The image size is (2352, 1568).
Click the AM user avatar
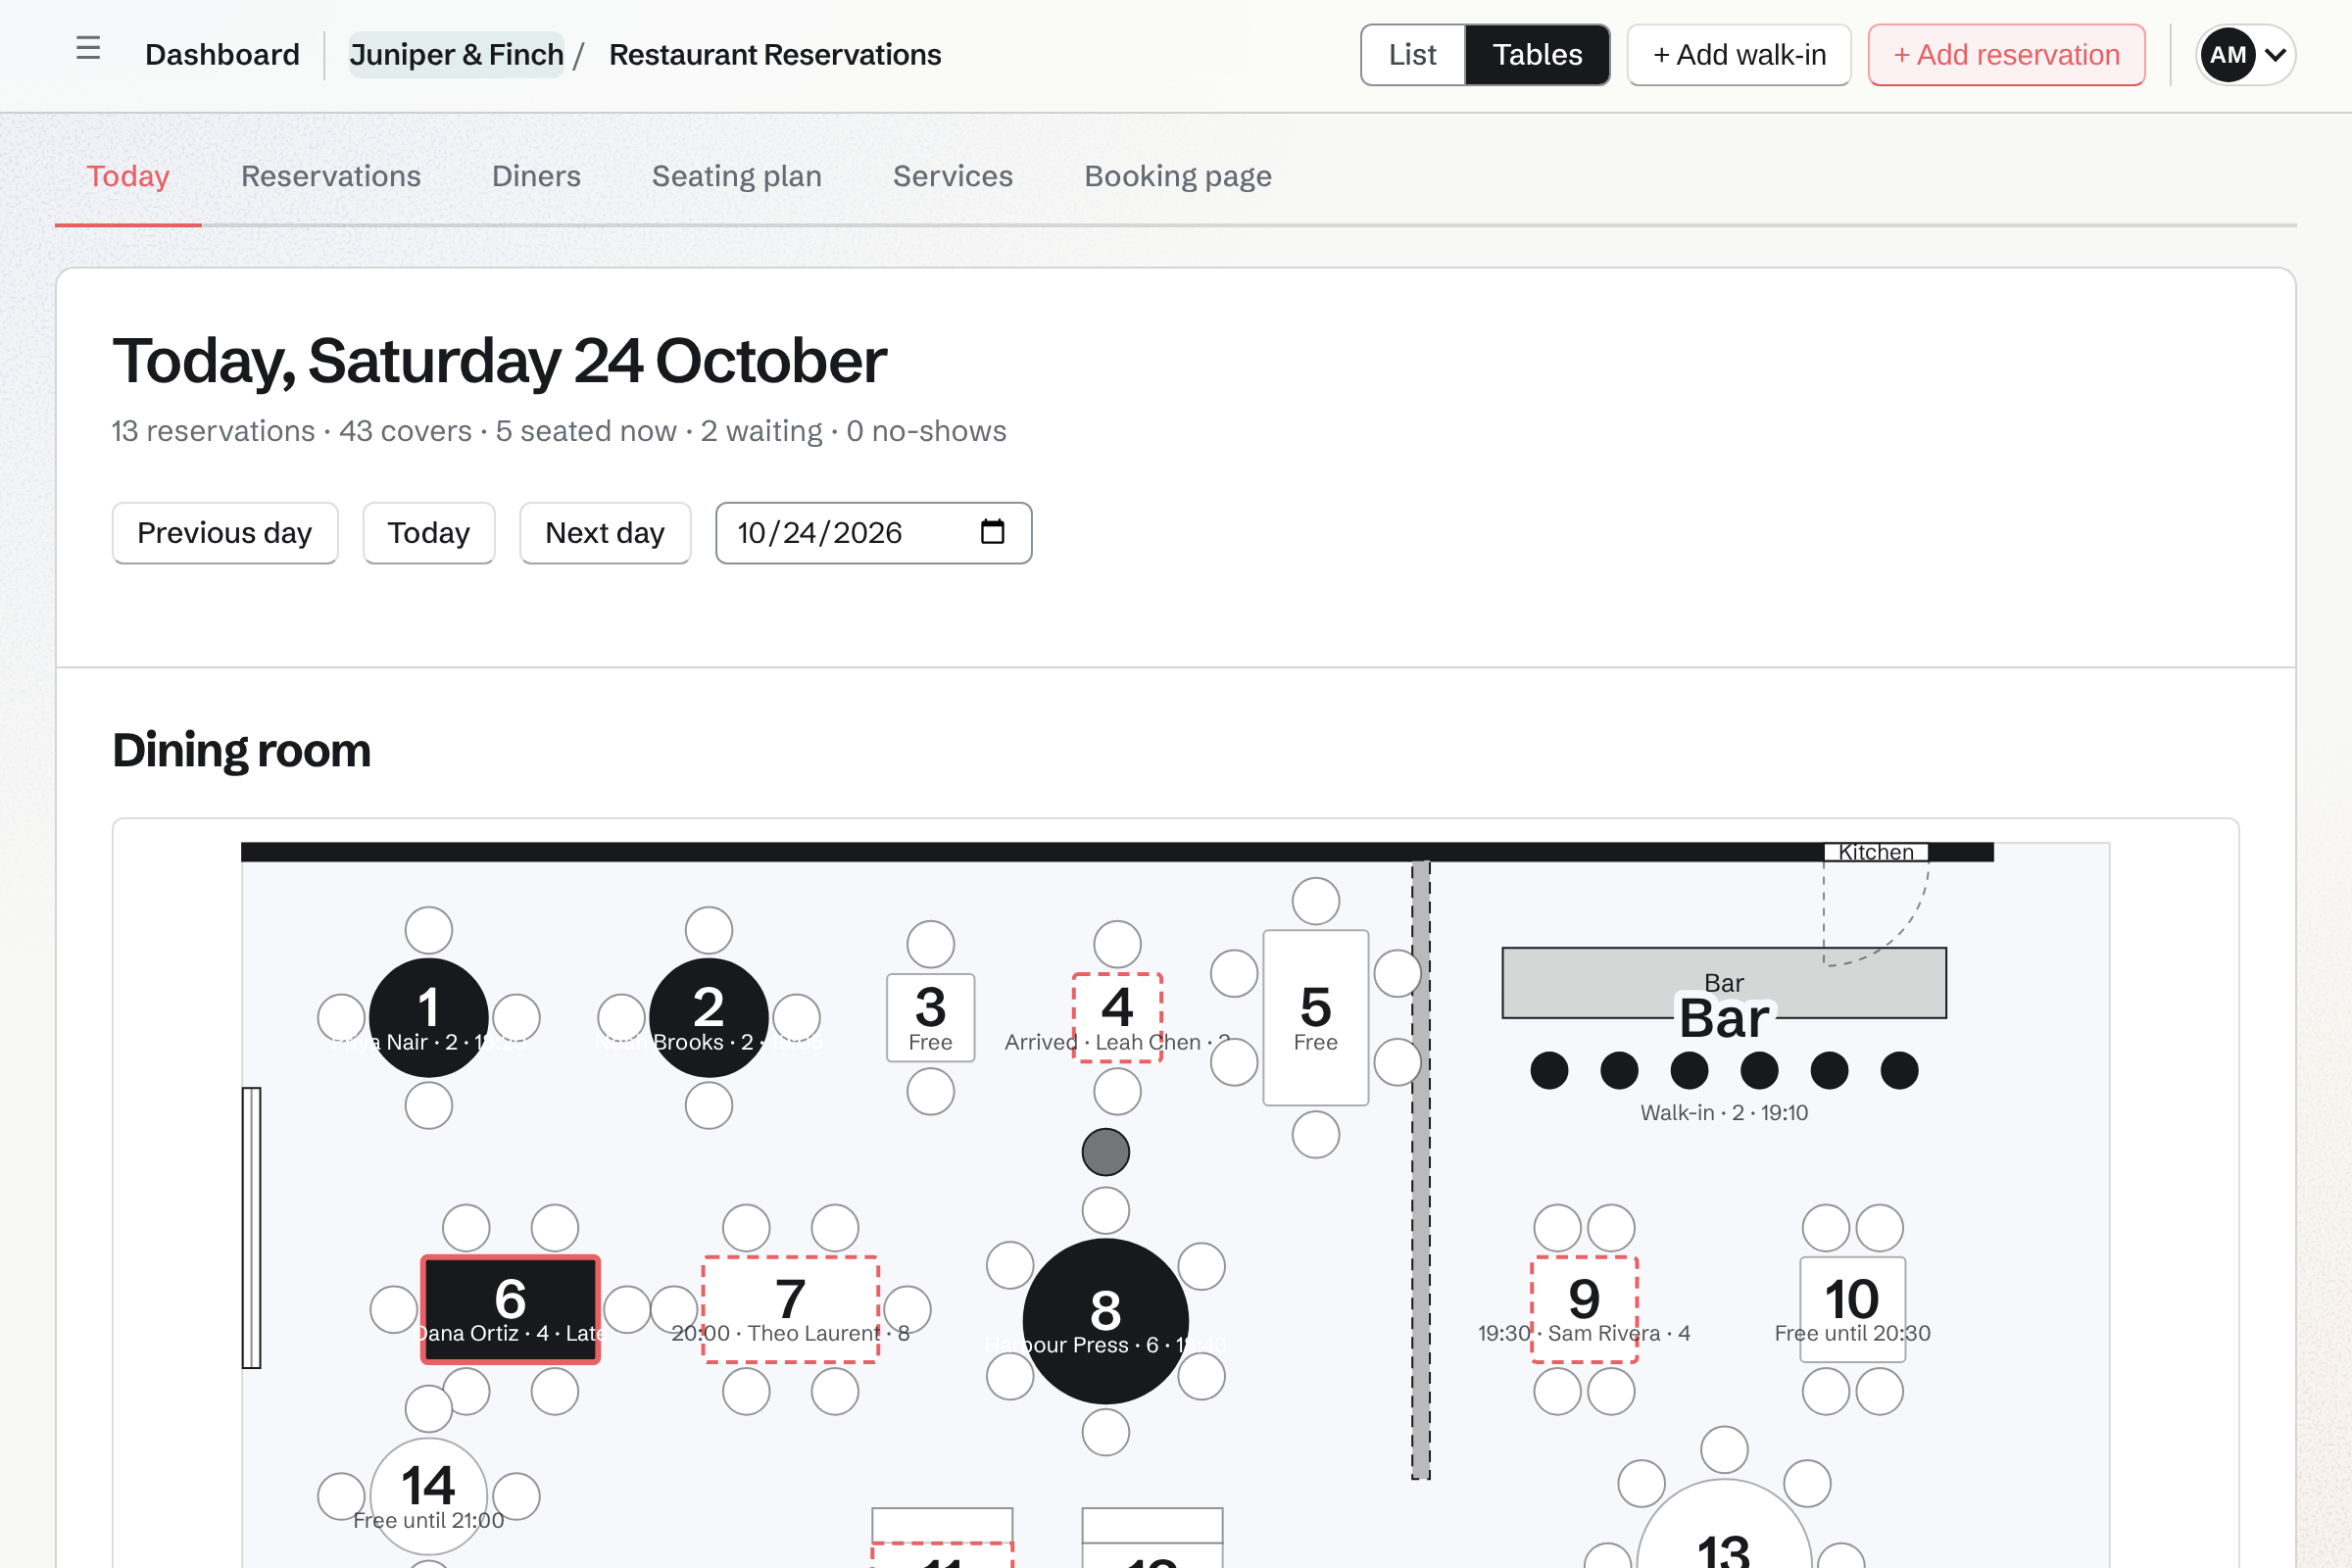point(2228,55)
